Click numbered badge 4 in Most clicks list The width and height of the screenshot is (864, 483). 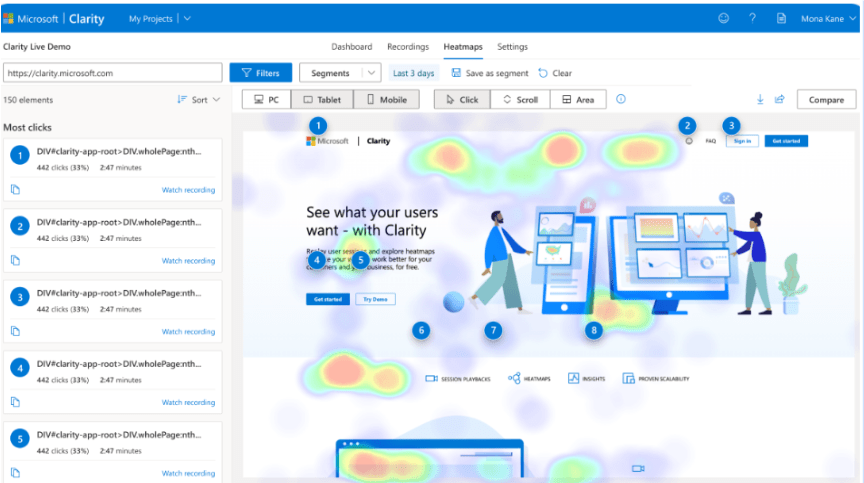pos(20,368)
